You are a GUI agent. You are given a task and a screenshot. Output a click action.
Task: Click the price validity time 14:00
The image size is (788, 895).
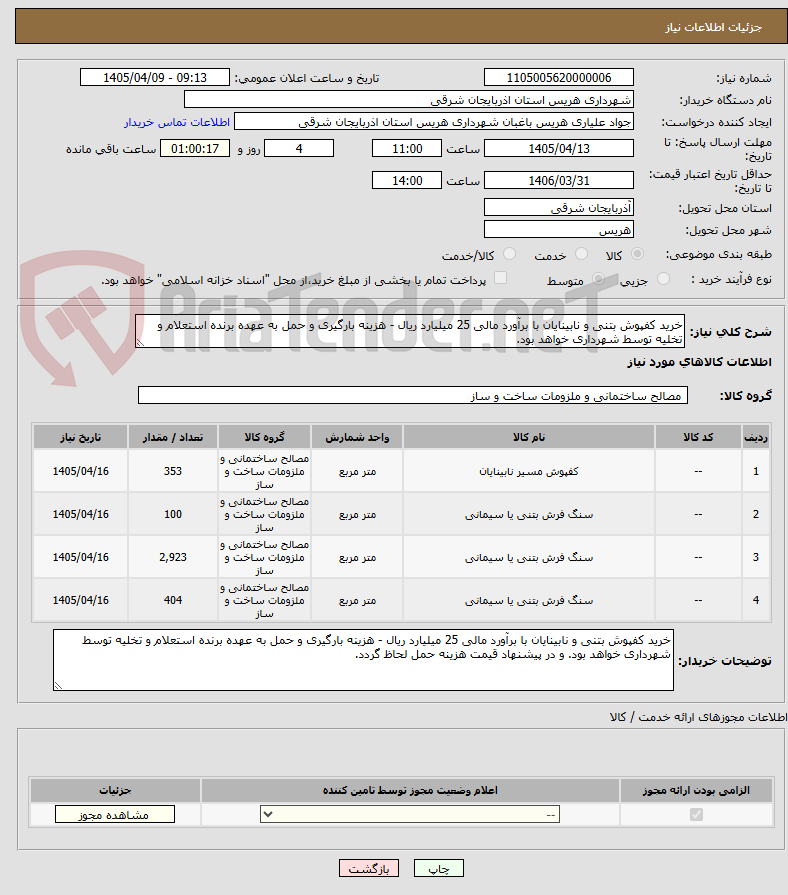407,180
